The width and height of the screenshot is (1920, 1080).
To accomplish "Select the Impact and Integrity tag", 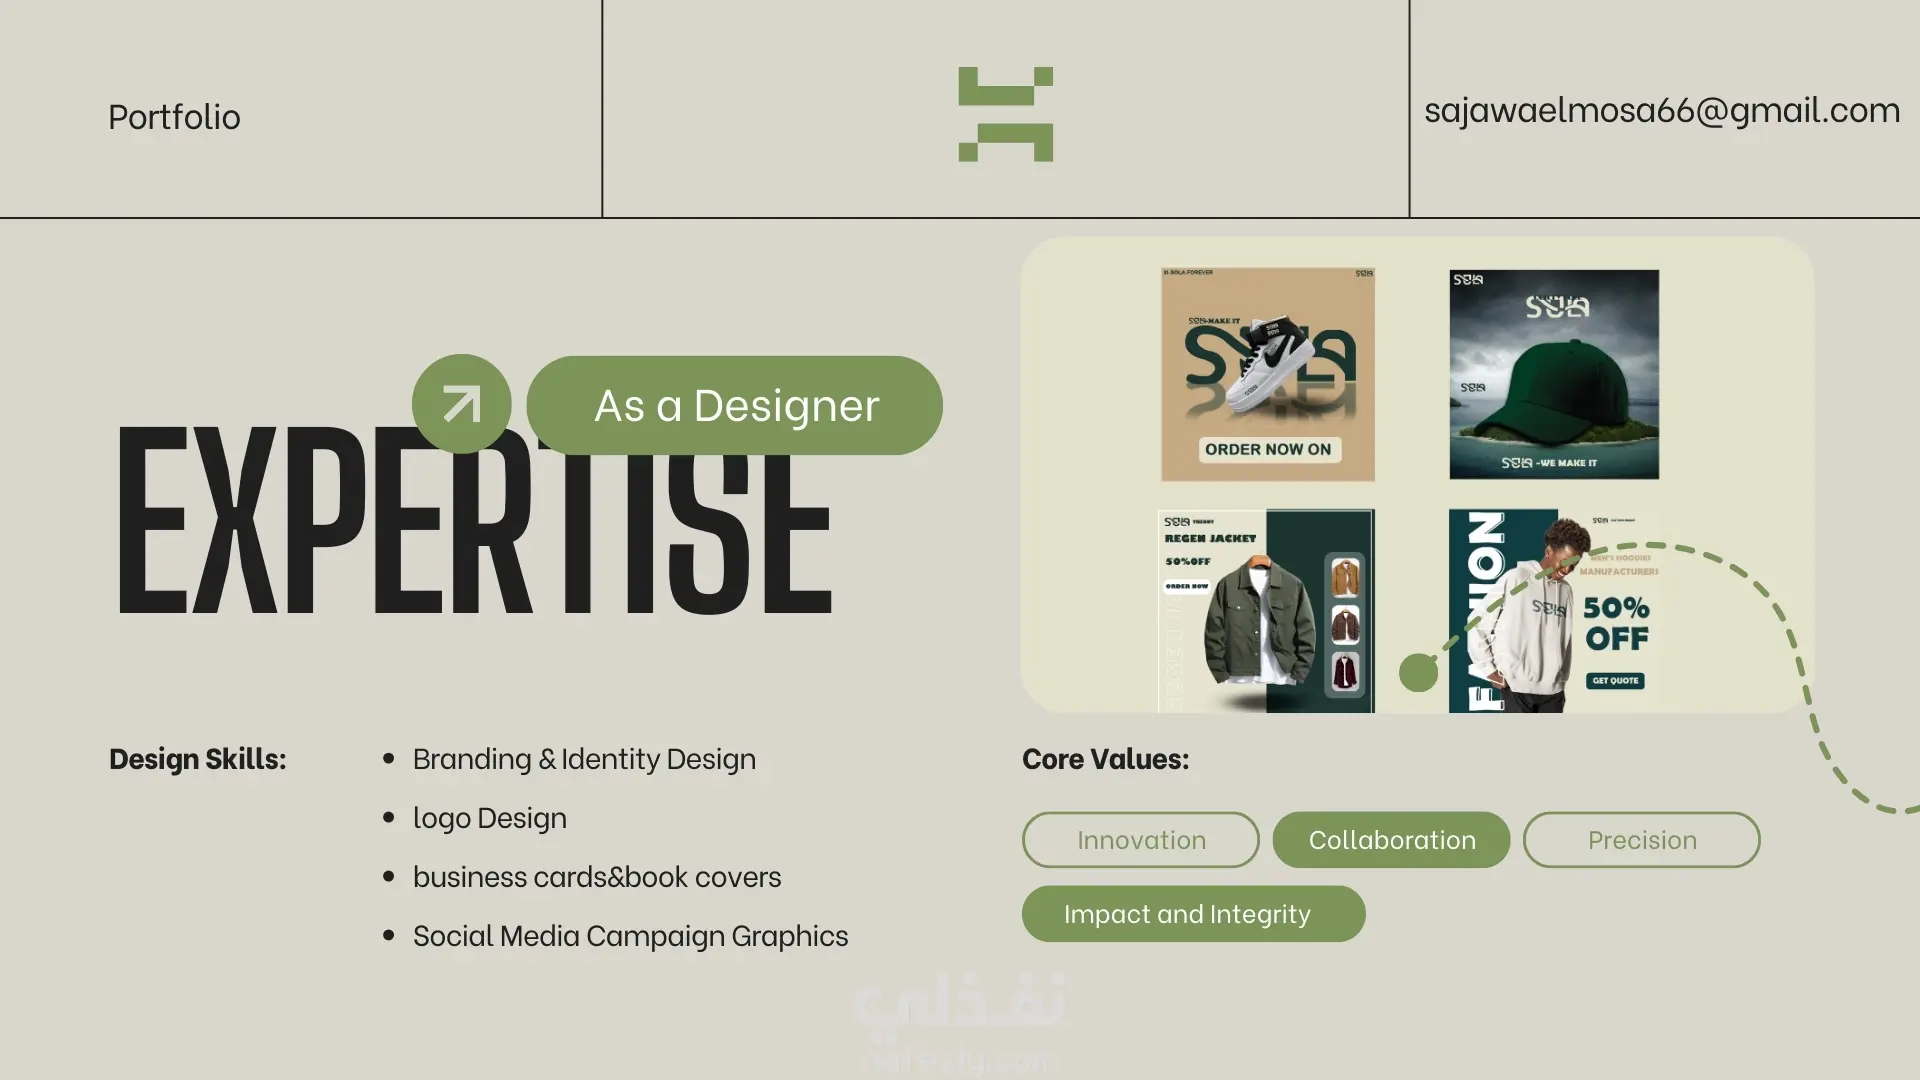I will click(x=1193, y=914).
